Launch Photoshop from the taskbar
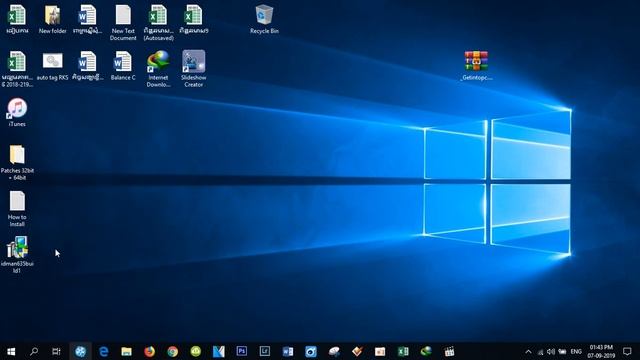The width and height of the screenshot is (640, 360). point(242,351)
